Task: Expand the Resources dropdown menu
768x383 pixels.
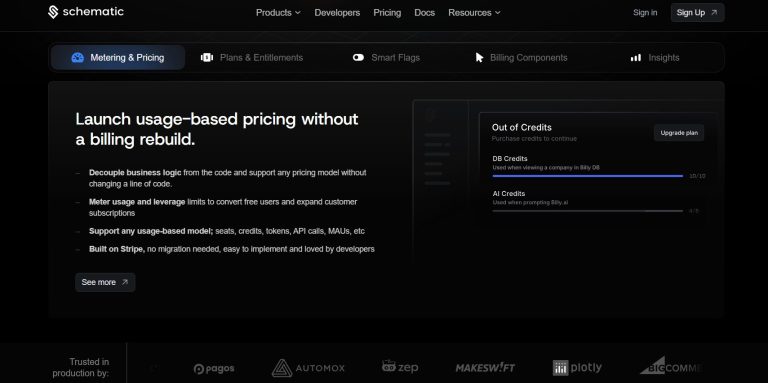Action: (x=474, y=13)
